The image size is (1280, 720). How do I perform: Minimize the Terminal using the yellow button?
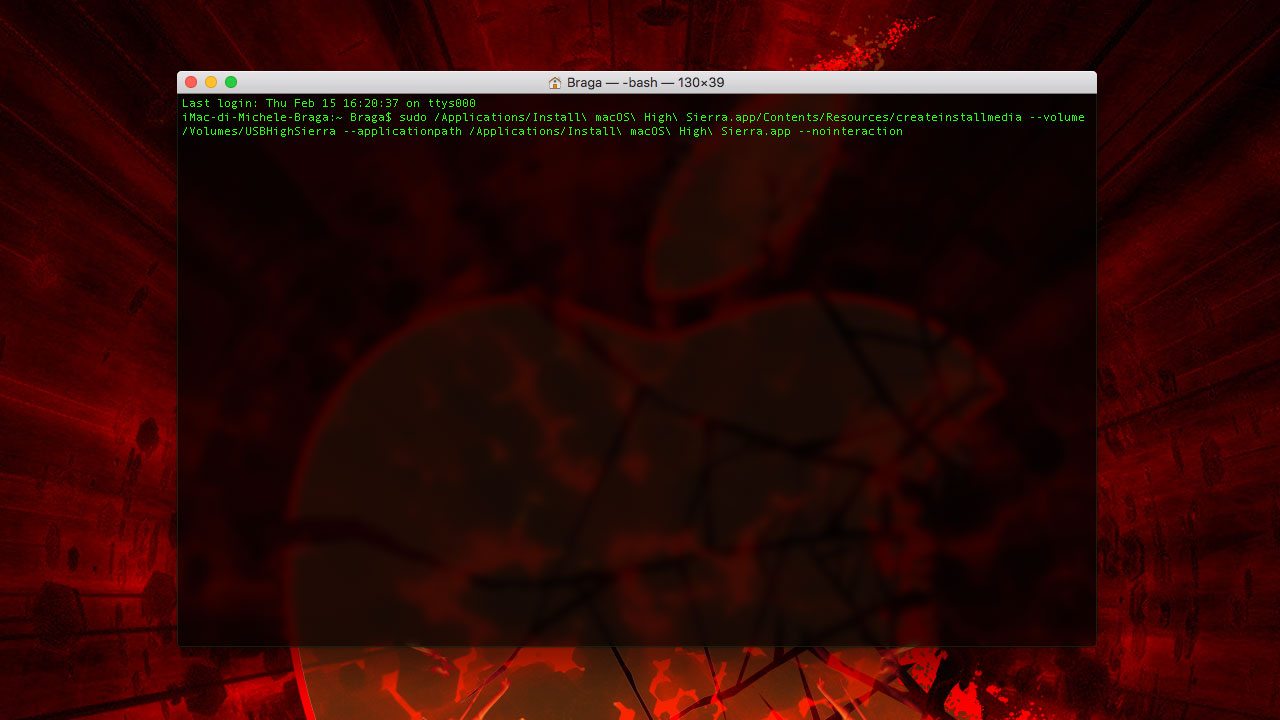tap(211, 82)
